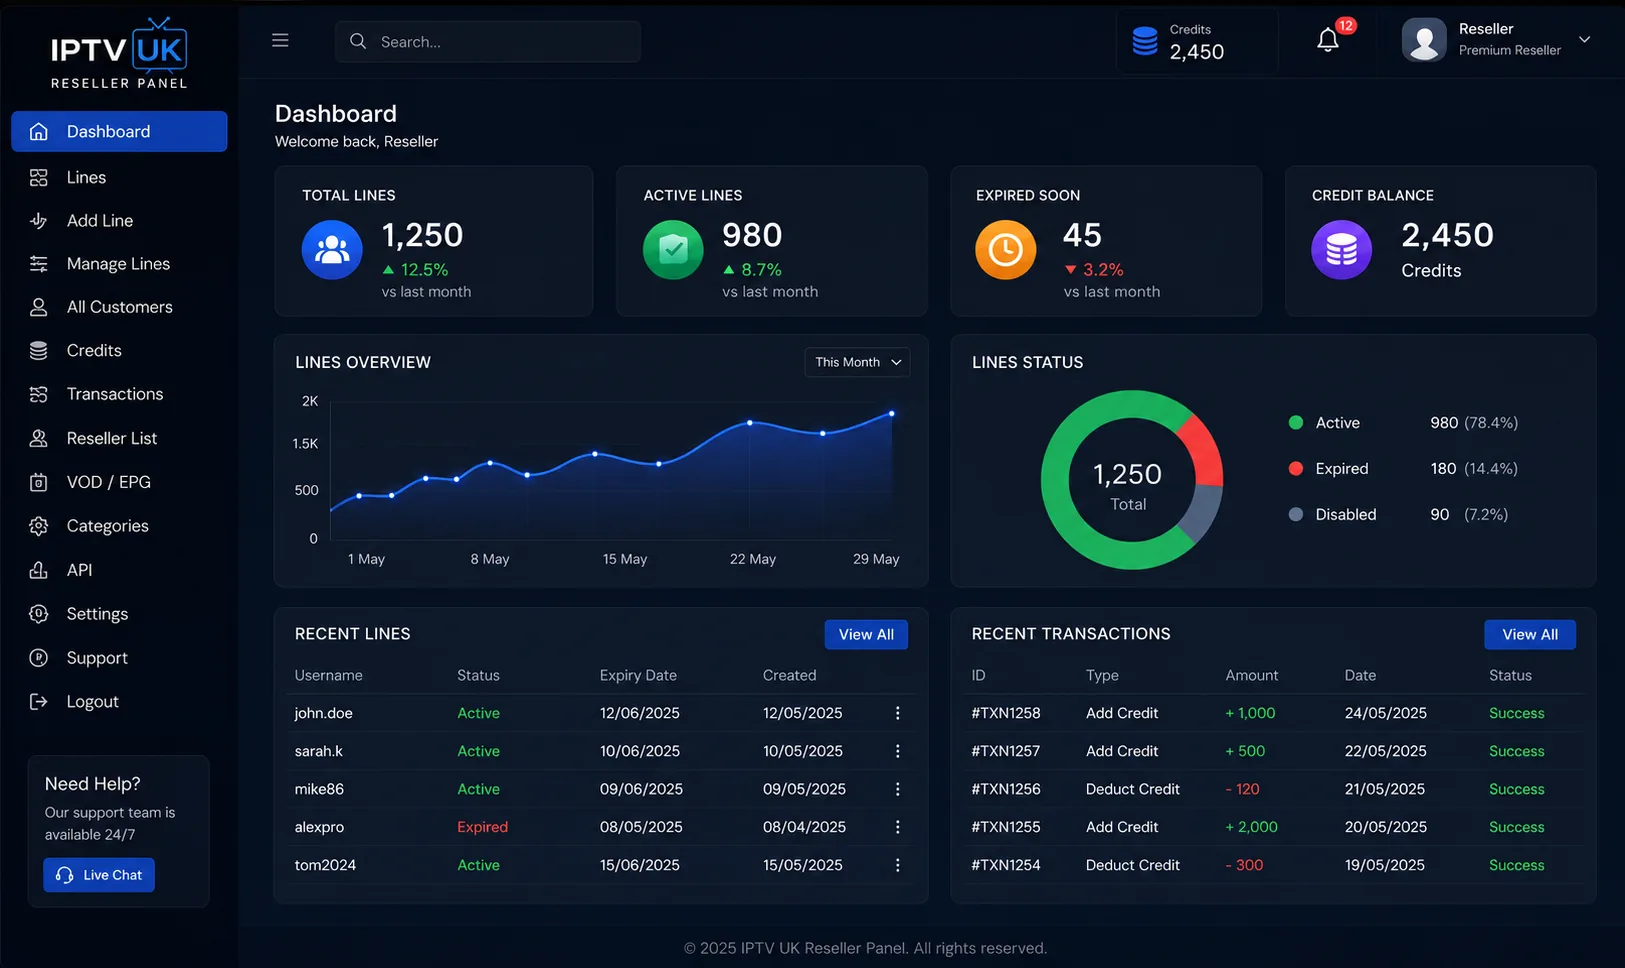Click the Categories sidebar icon
The height and width of the screenshot is (968, 1625).
(x=39, y=526)
